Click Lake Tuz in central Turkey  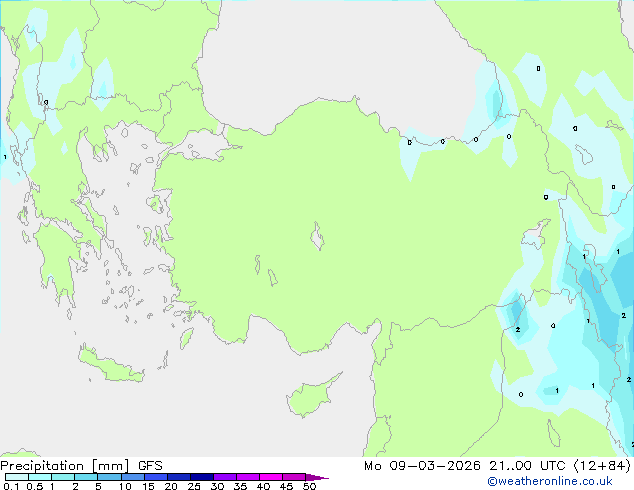click(x=317, y=237)
